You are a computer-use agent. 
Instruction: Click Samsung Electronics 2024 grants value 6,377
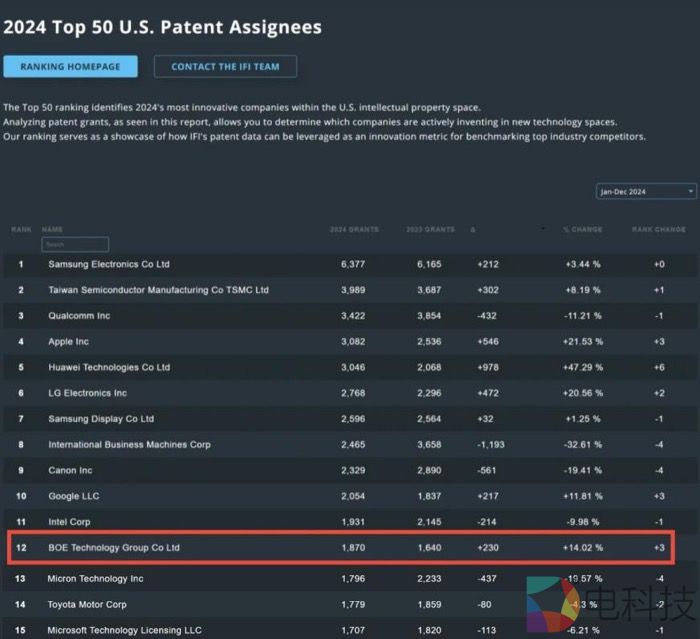[x=353, y=264]
